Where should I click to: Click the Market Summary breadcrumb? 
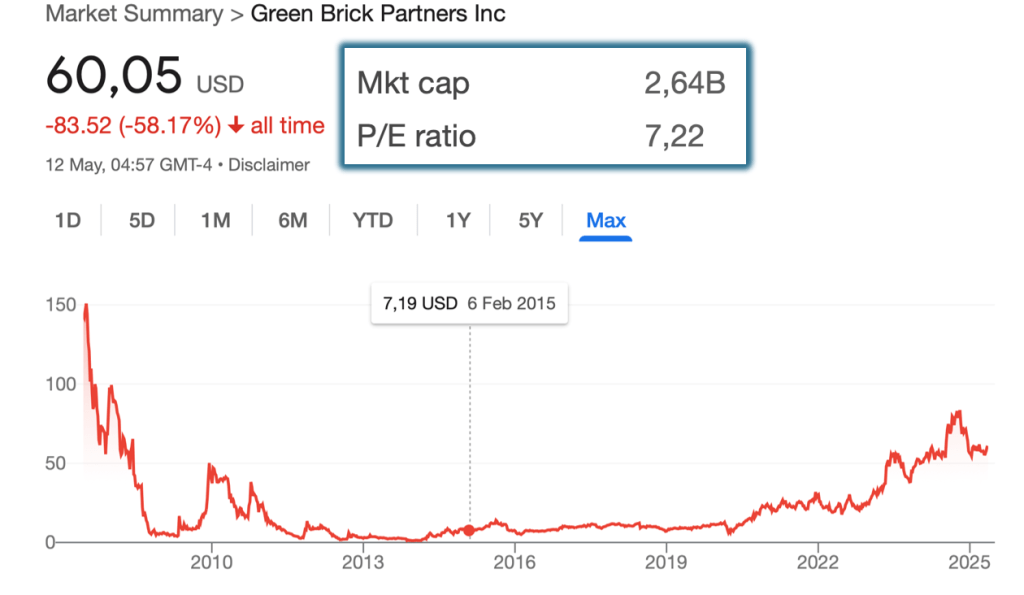(134, 14)
